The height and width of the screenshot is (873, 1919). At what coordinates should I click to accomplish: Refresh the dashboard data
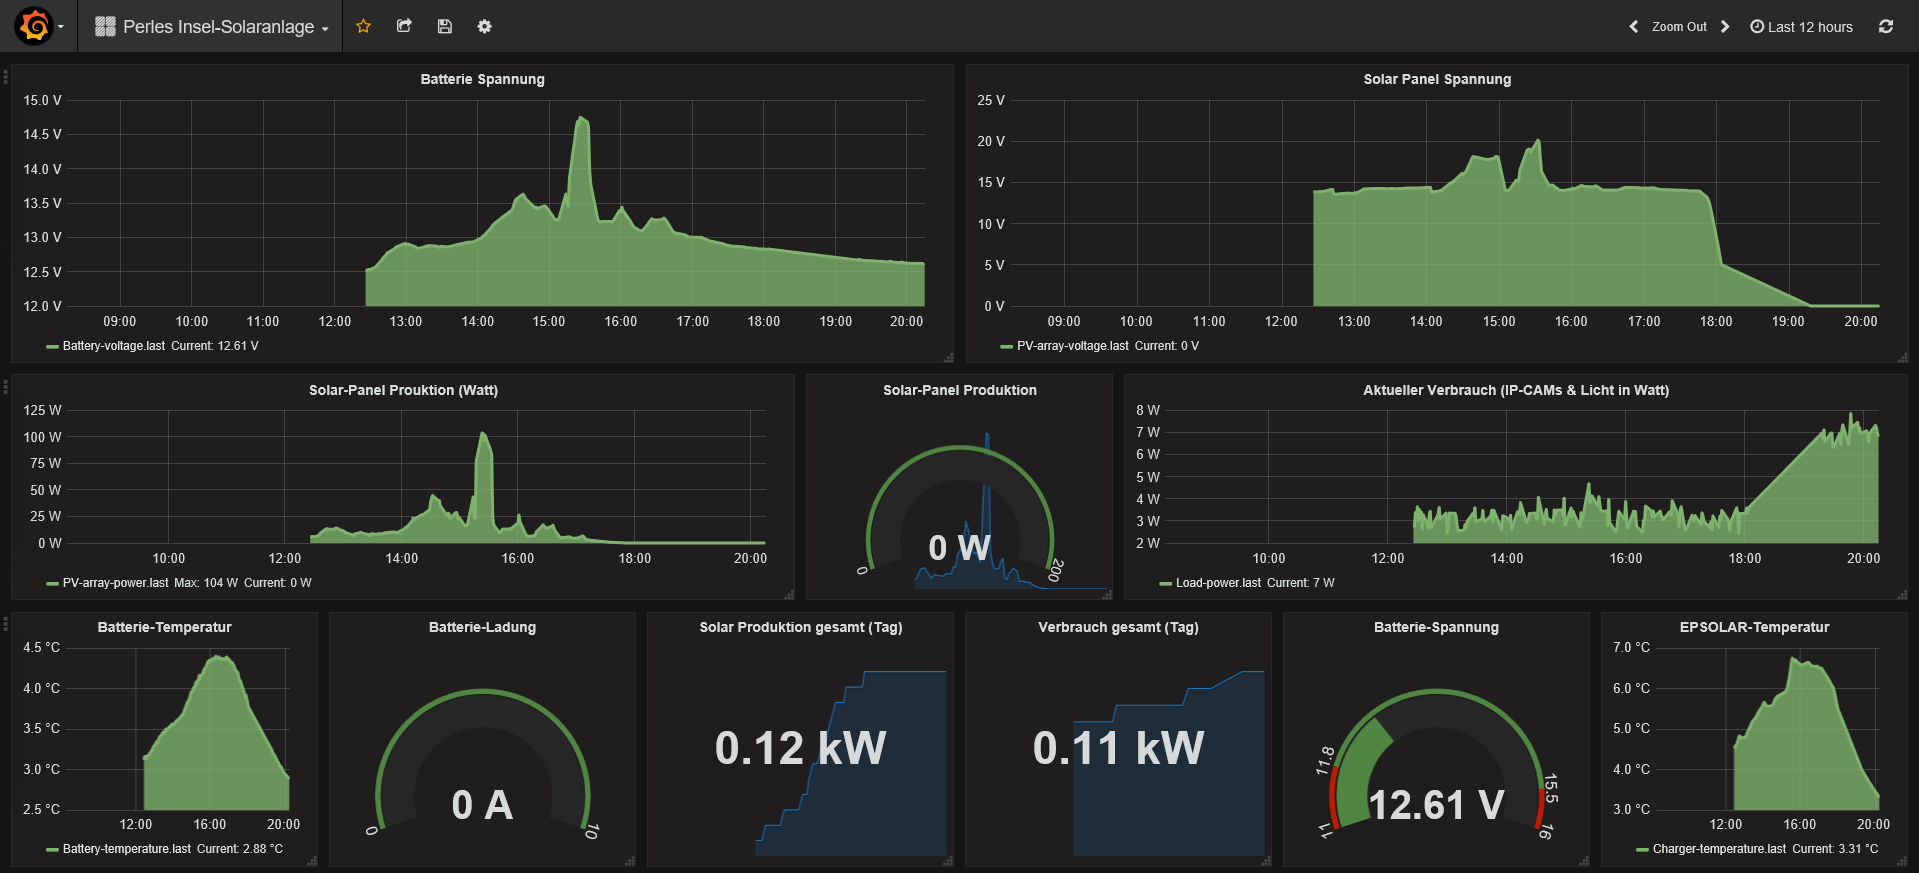[x=1885, y=27]
